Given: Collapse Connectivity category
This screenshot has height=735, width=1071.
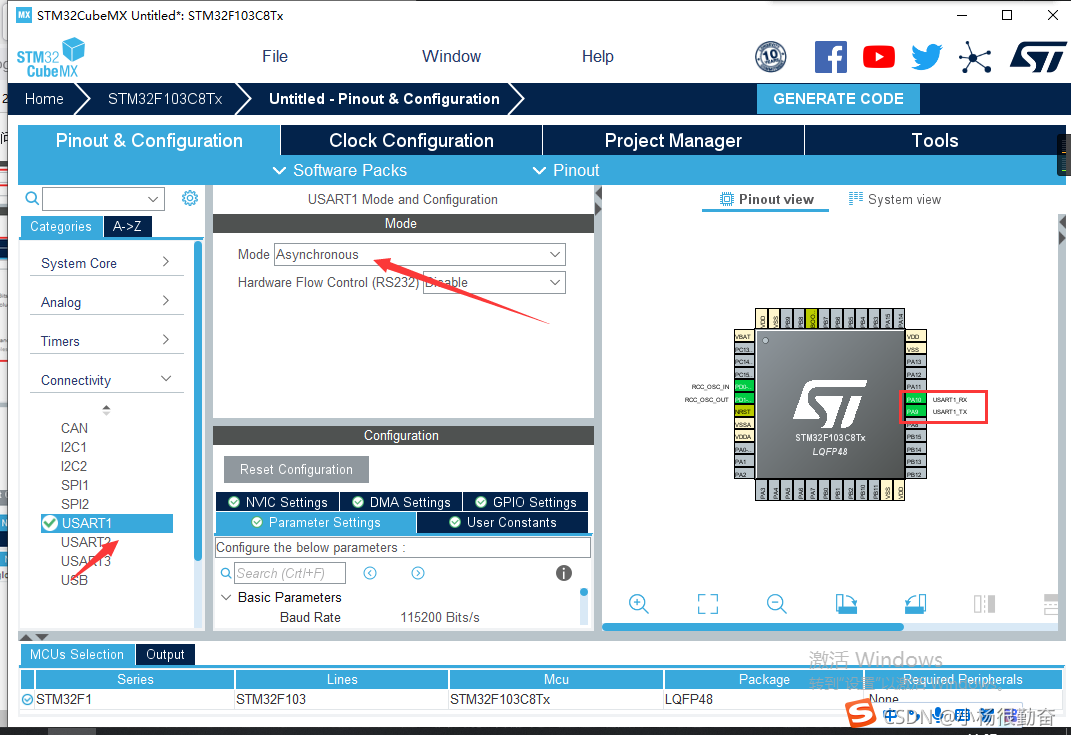Looking at the screenshot, I should coord(107,380).
